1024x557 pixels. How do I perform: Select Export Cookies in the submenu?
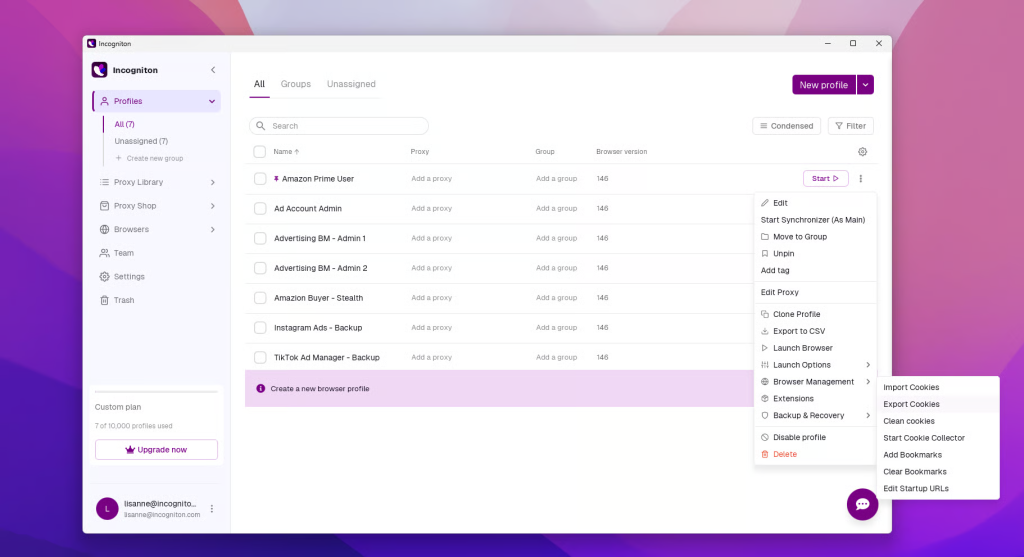pos(938,404)
